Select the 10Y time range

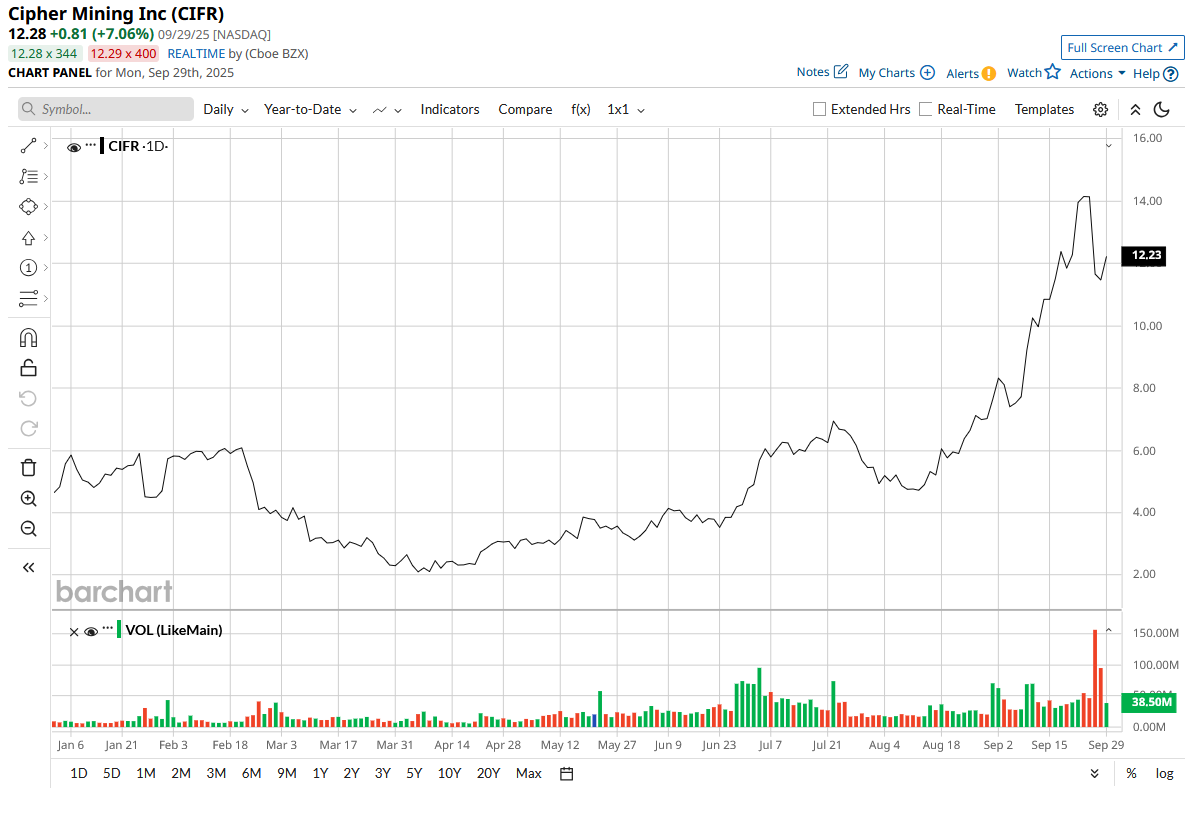(449, 773)
